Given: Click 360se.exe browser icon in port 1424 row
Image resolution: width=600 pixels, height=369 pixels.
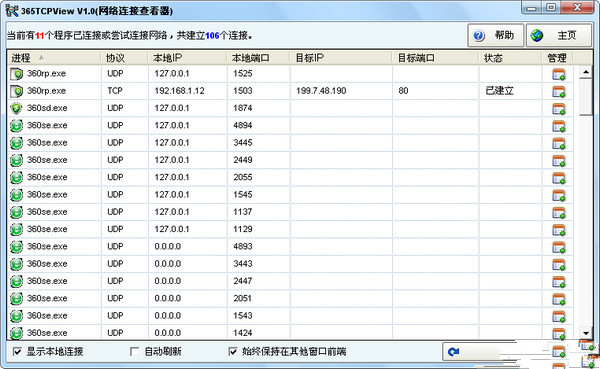Looking at the screenshot, I should click(16, 333).
